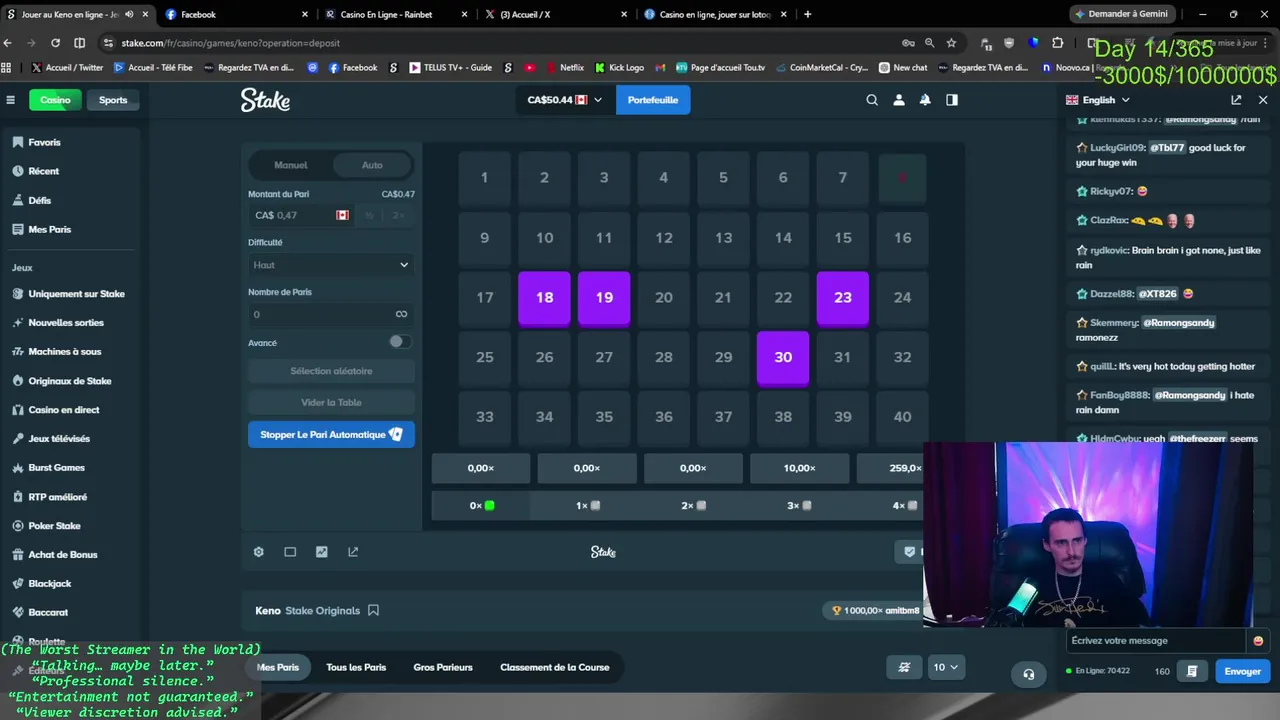The height and width of the screenshot is (720, 1280).
Task: Open Classement de la Course tab
Action: point(555,667)
